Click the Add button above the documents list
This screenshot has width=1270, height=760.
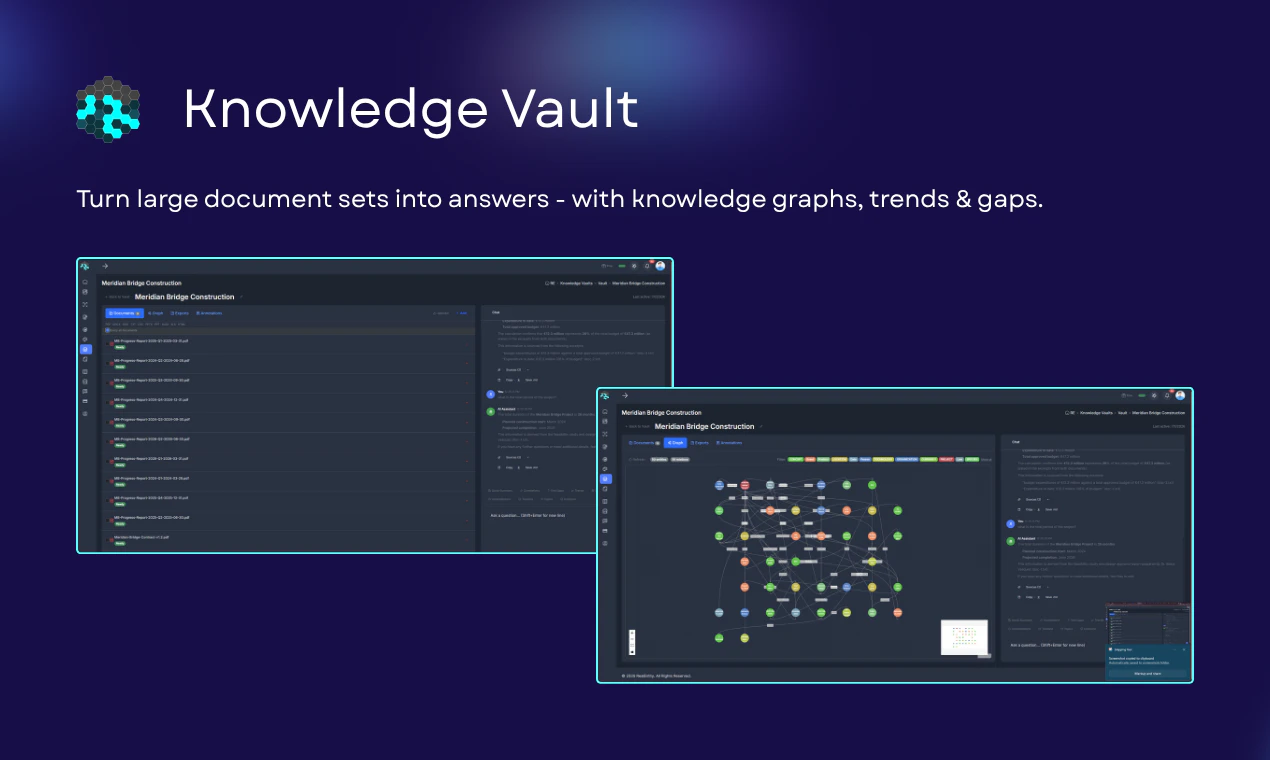click(x=462, y=313)
